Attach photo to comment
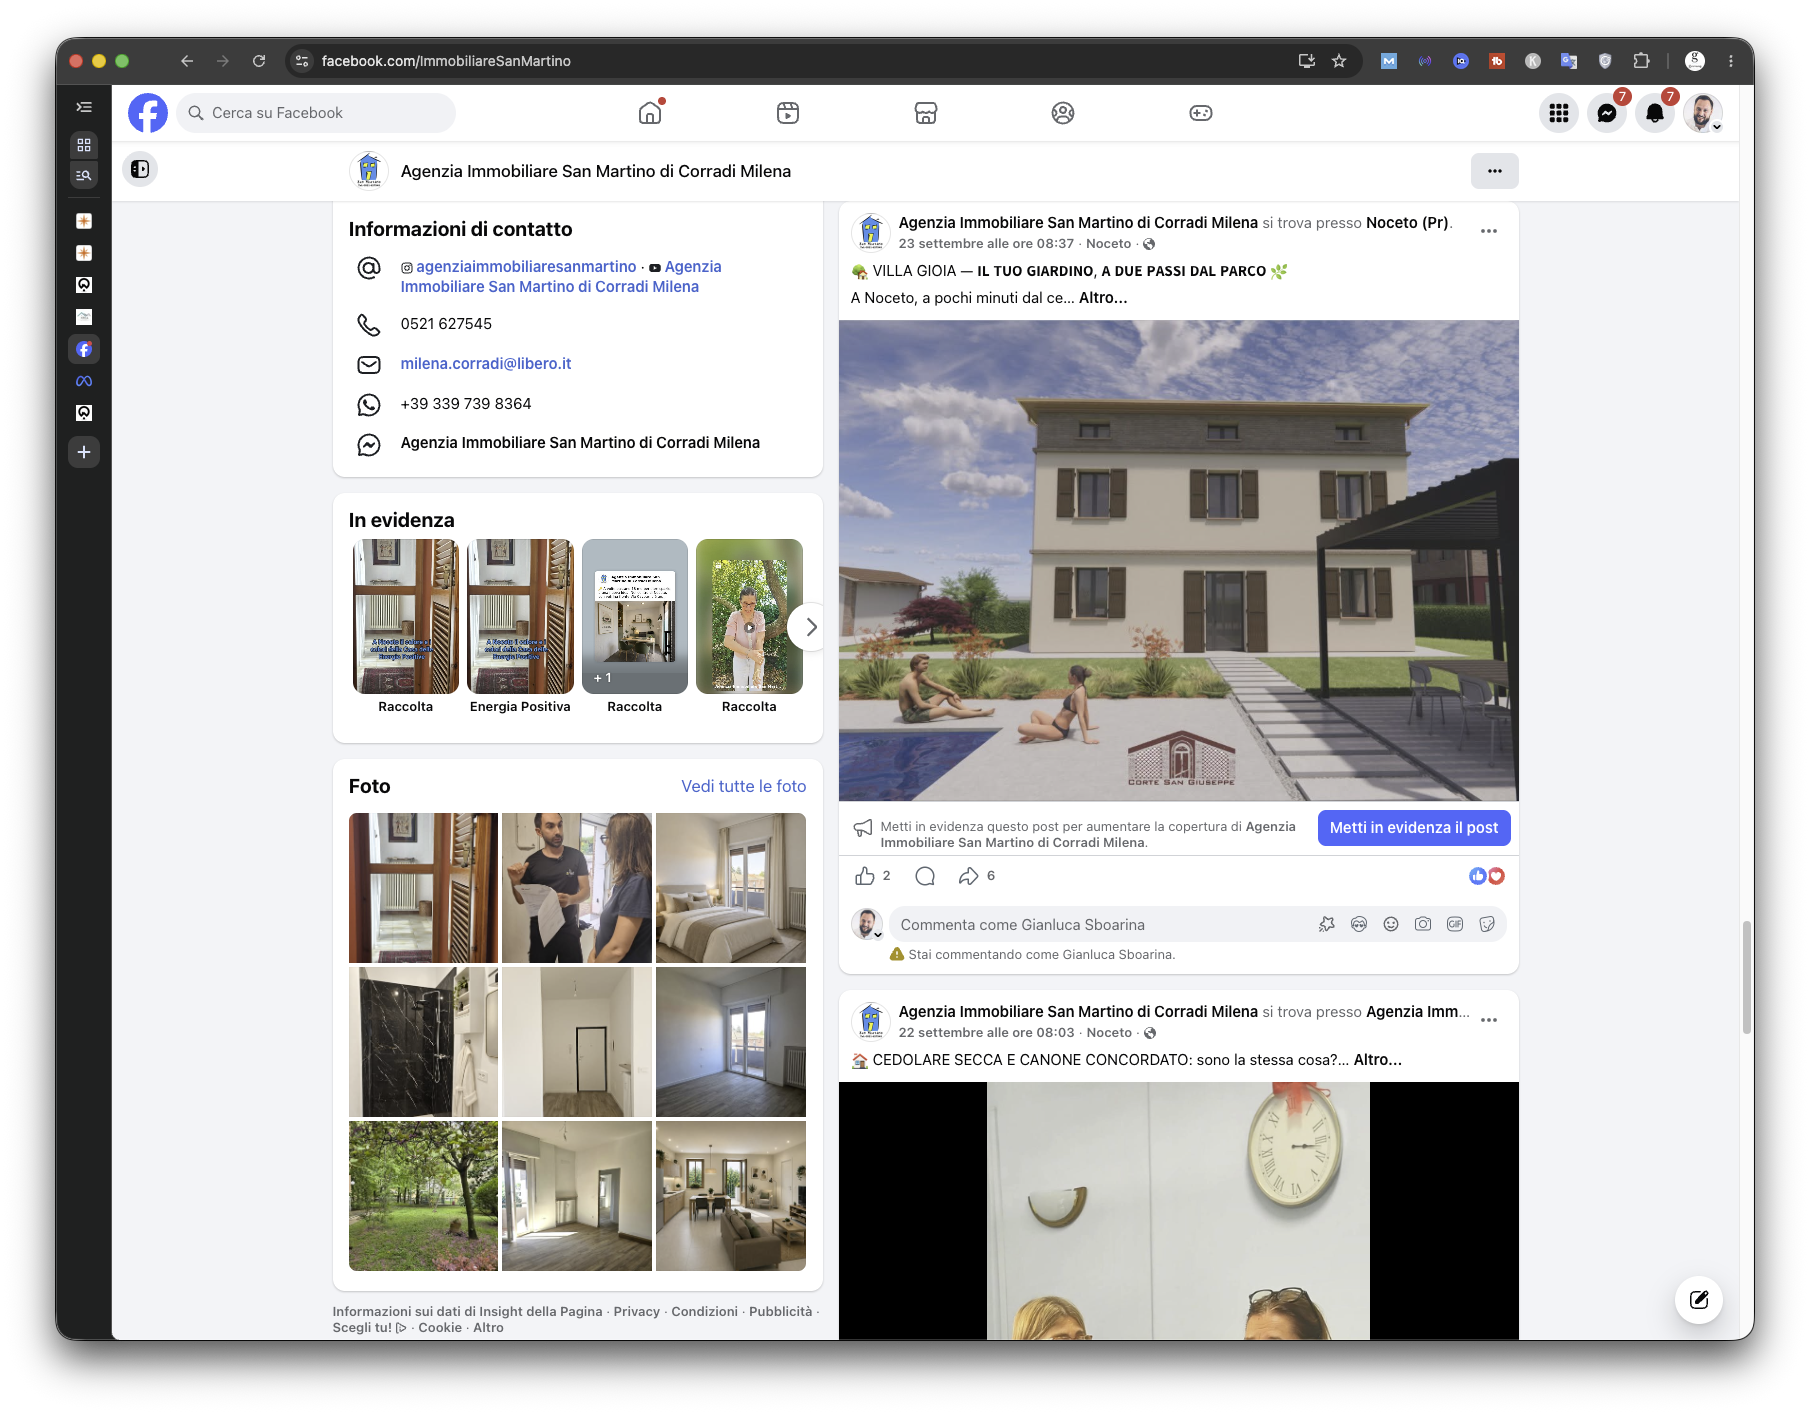 click(1423, 924)
